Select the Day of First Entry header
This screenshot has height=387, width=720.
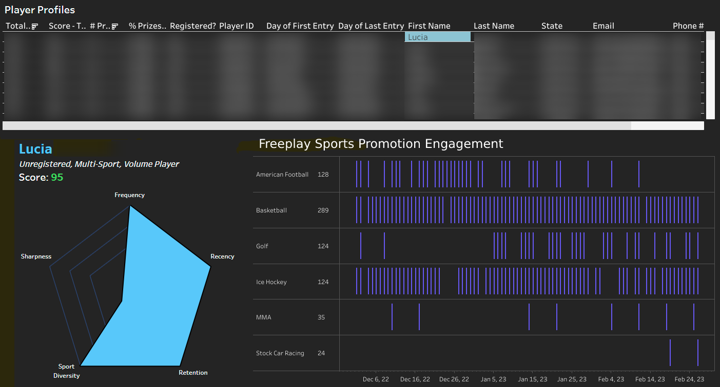tap(300, 26)
